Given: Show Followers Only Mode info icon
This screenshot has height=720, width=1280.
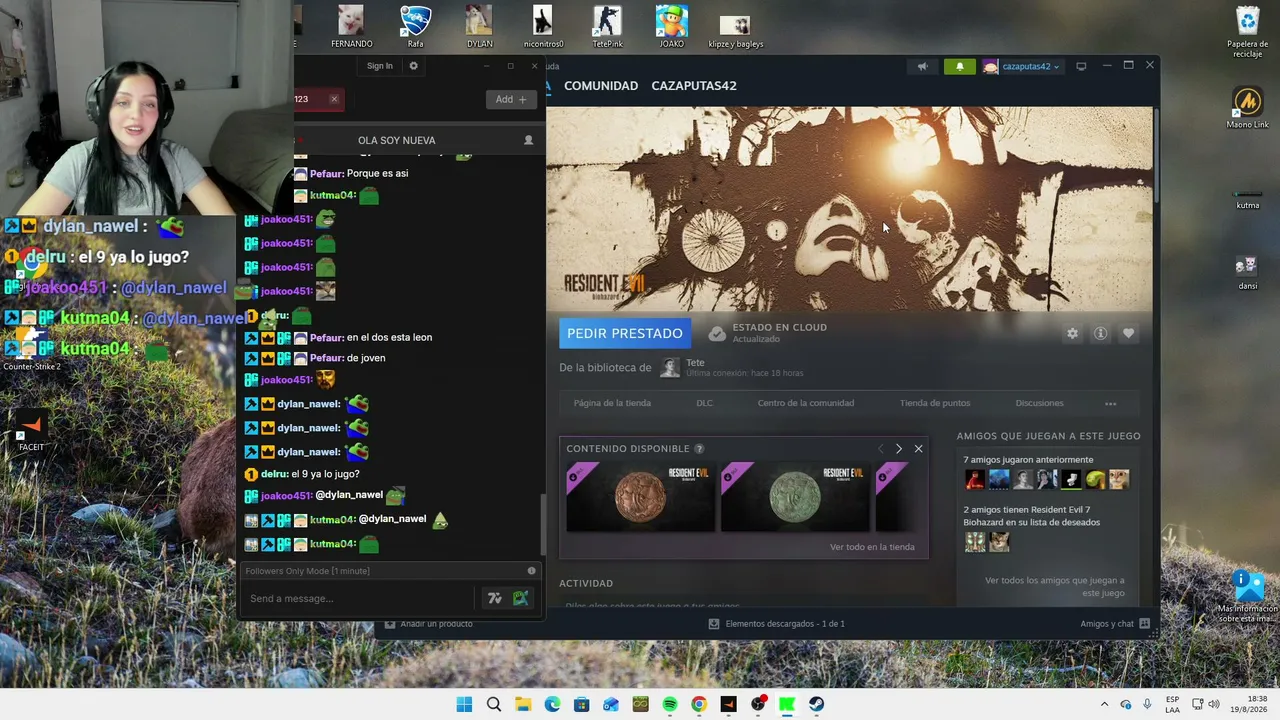Looking at the screenshot, I should tap(531, 571).
